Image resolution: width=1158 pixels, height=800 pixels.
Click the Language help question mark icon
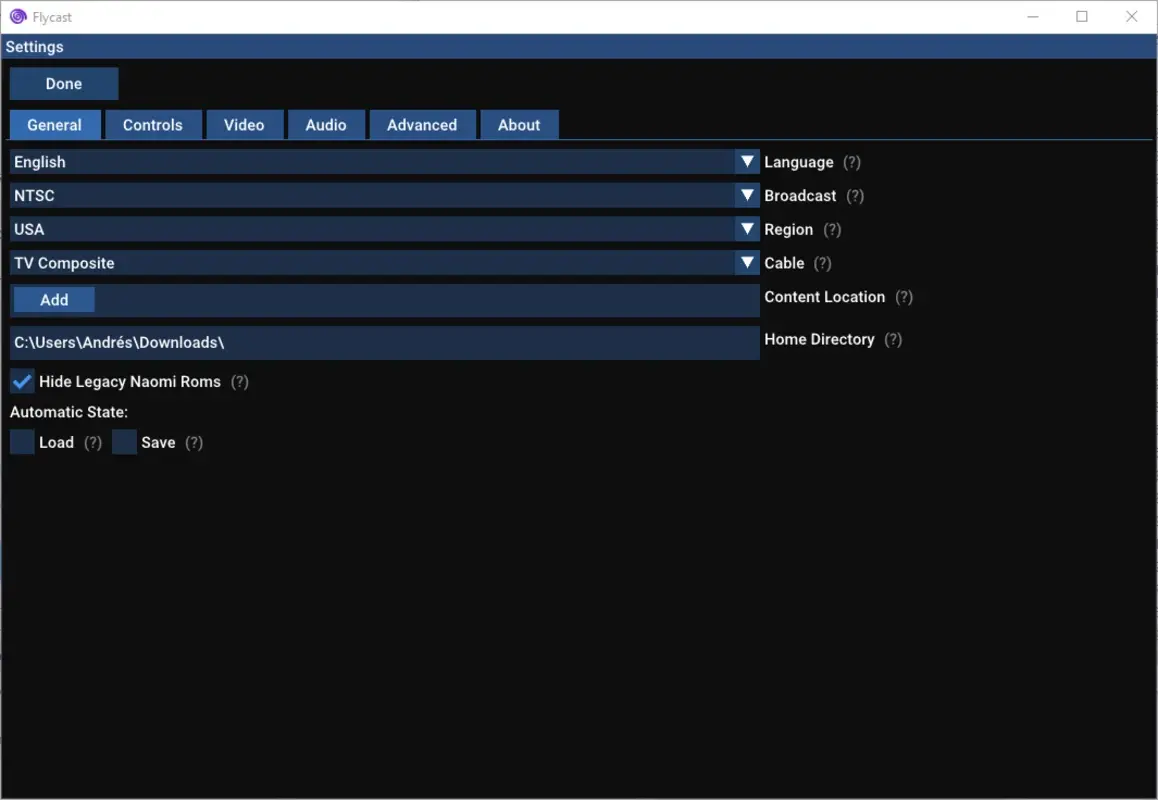[x=851, y=162]
